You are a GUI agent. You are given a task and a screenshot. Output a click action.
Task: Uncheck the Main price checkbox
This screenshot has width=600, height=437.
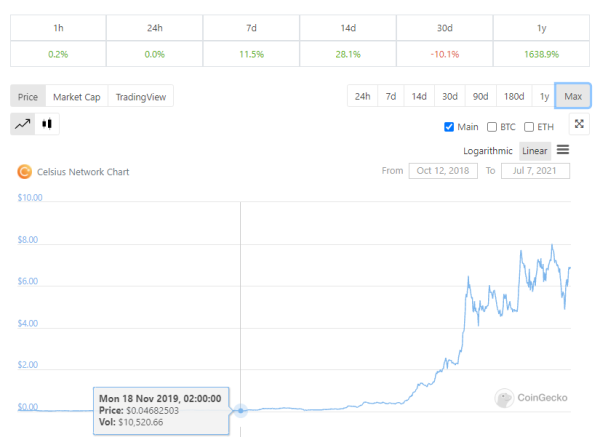449,127
